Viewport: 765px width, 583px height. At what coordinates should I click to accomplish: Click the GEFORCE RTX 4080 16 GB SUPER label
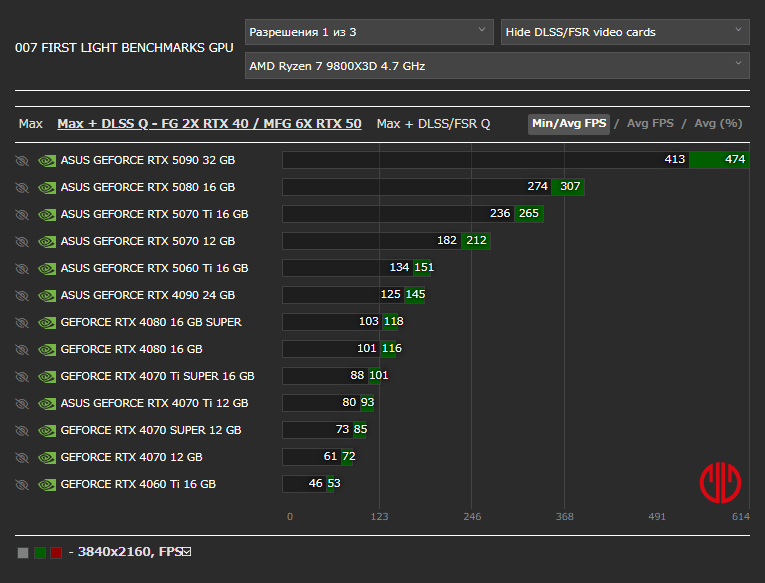pyautogui.click(x=151, y=322)
